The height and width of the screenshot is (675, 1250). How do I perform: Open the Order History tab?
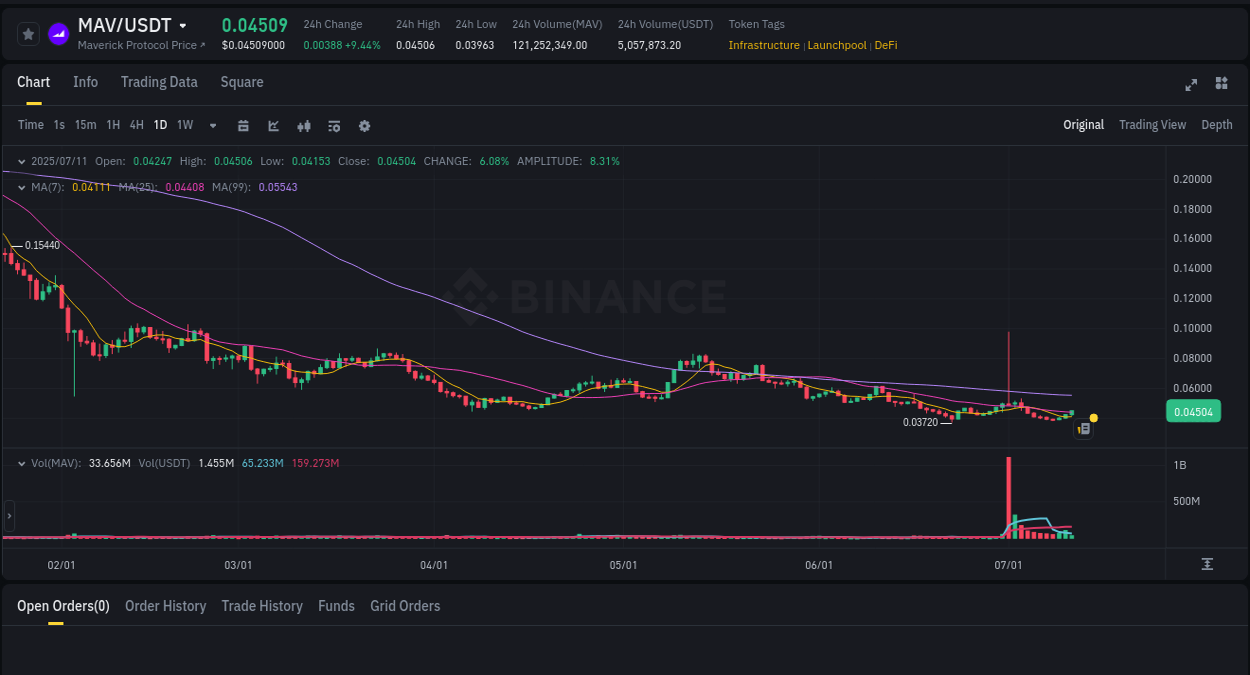click(x=165, y=606)
